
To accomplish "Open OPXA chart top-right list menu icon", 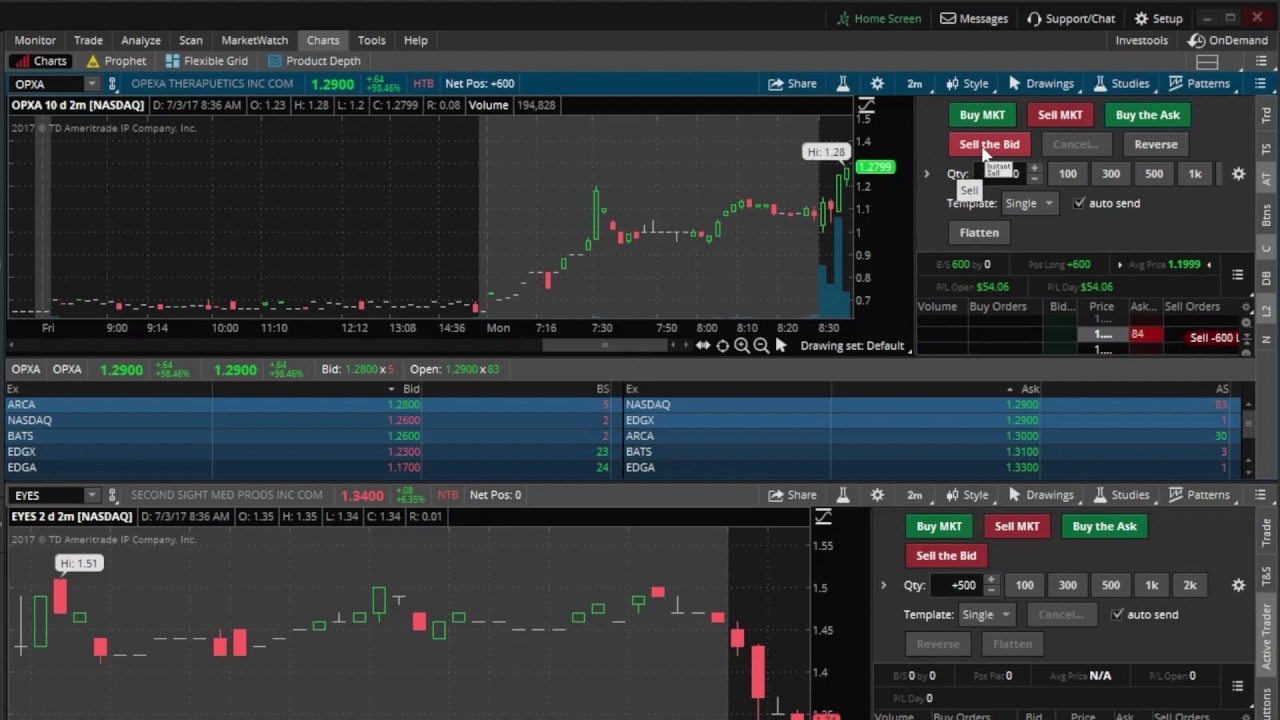I will click(x=1260, y=84).
